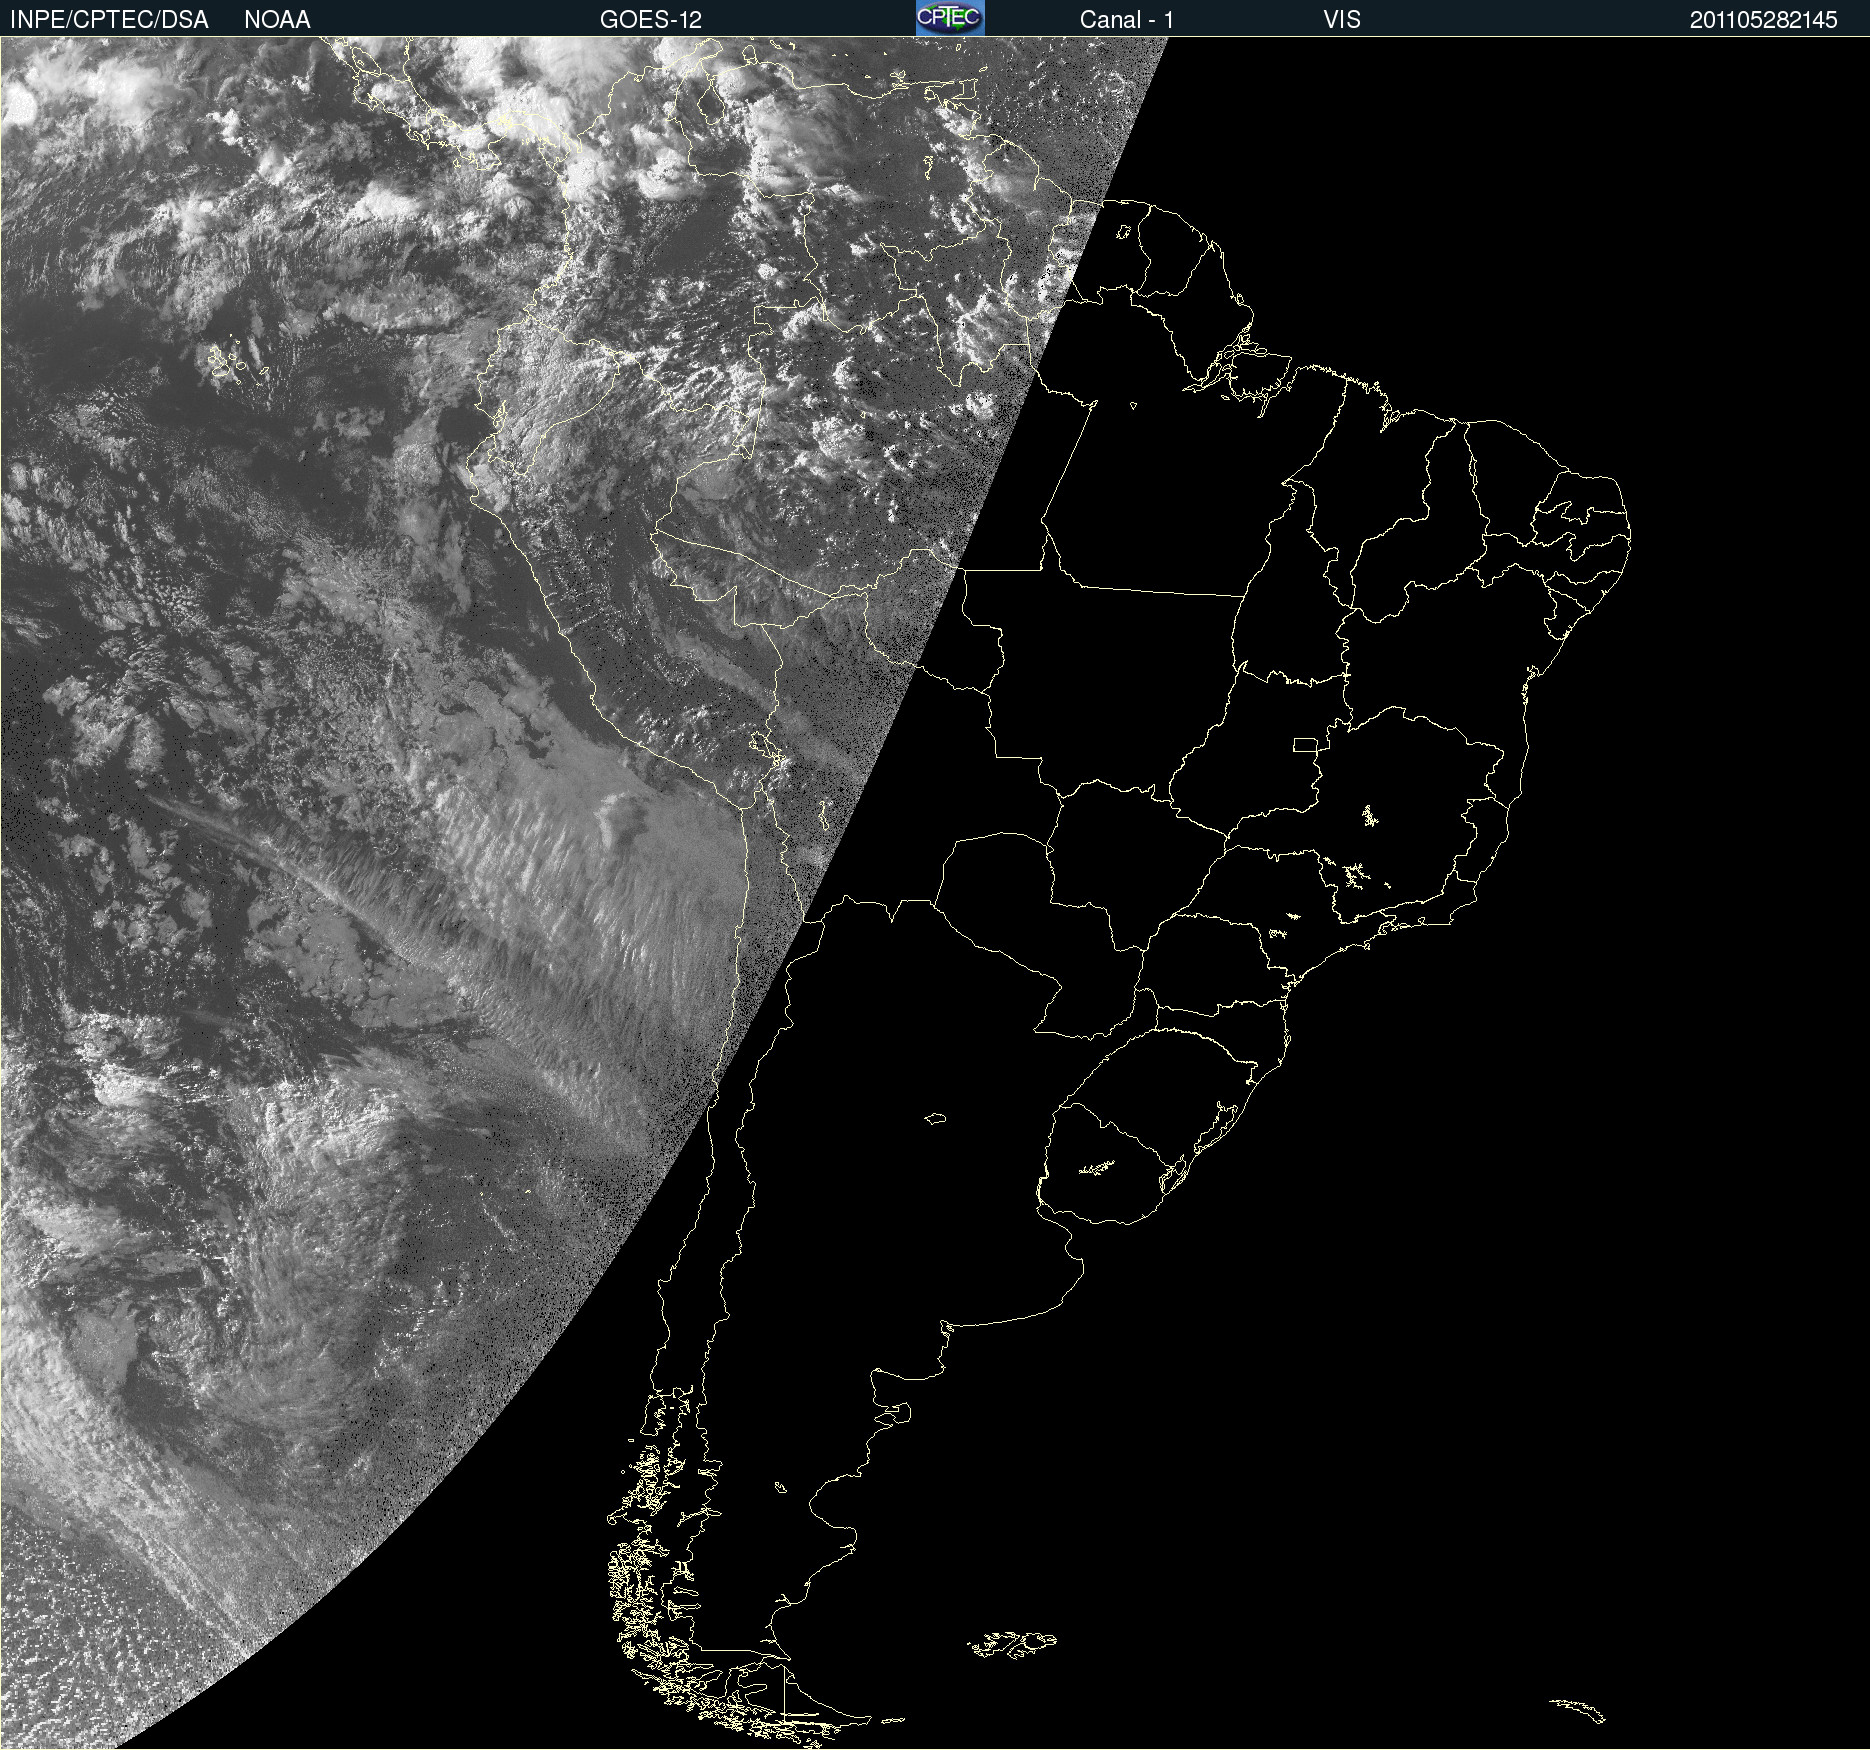Click the Canal - 1 label
The image size is (1870, 1750).
(x=1127, y=20)
